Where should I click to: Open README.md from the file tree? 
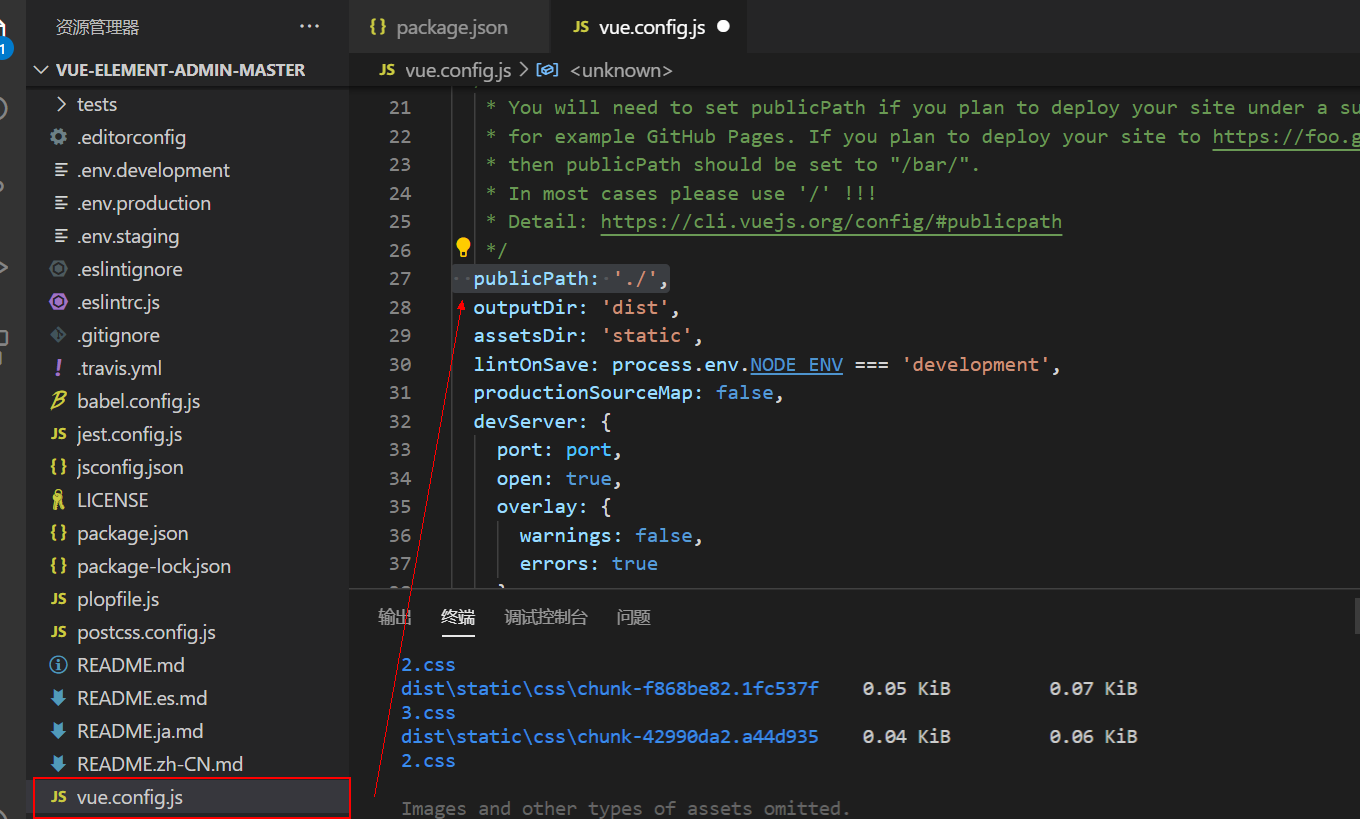point(130,665)
